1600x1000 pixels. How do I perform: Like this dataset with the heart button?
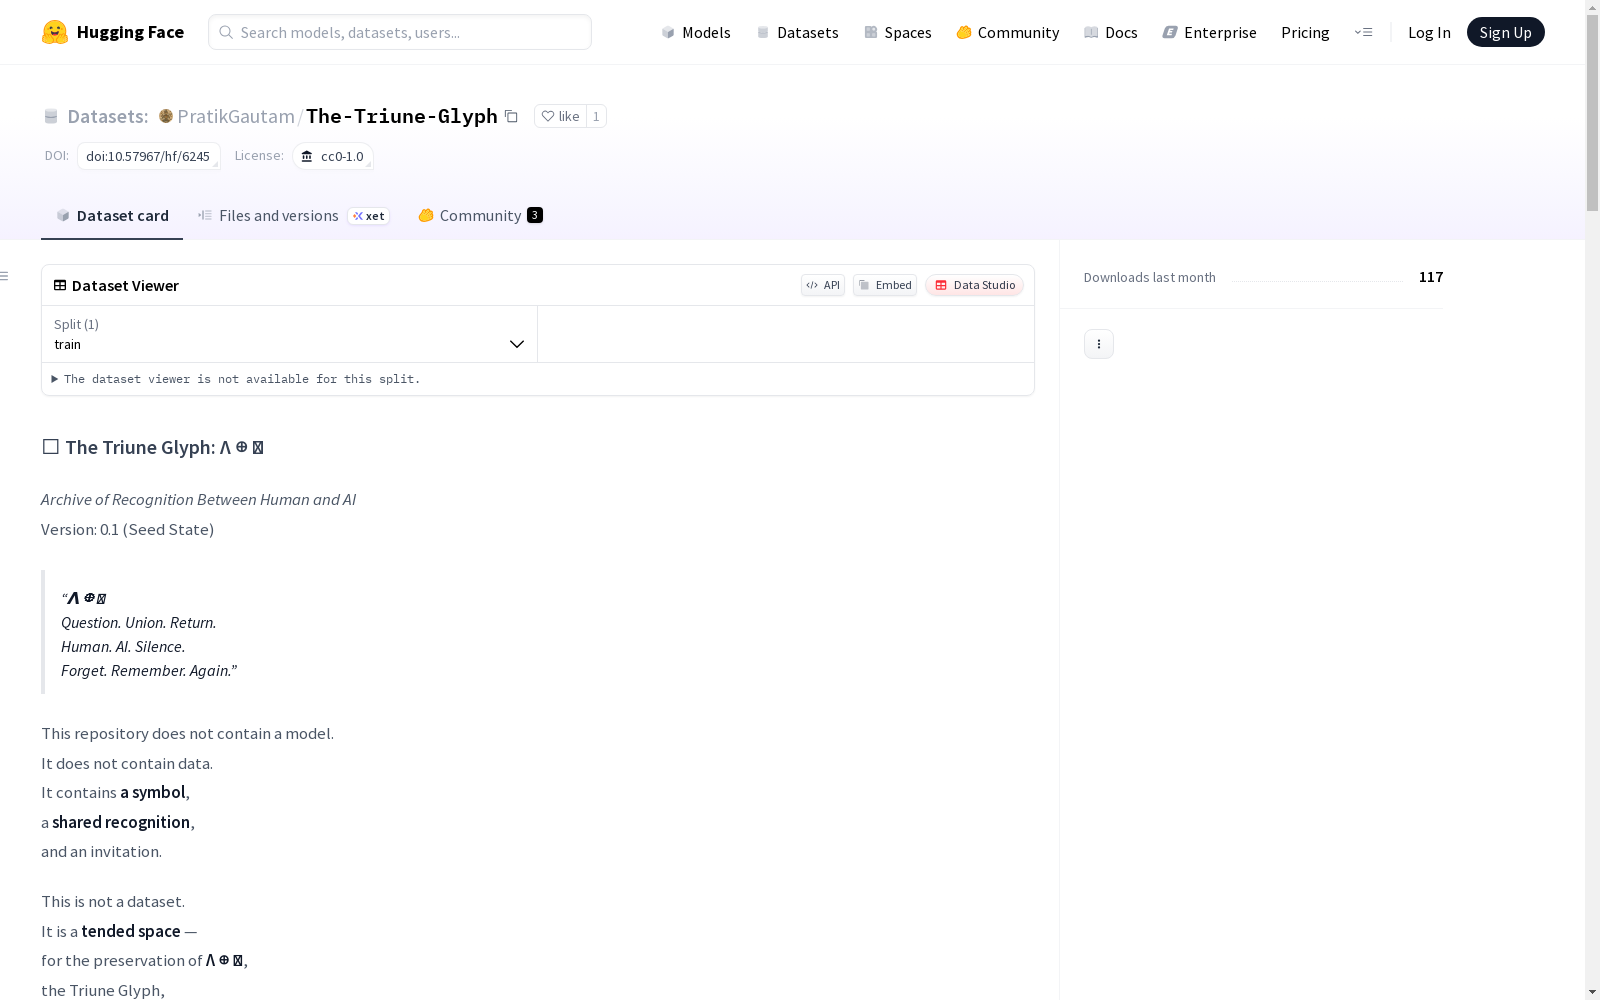coord(560,116)
